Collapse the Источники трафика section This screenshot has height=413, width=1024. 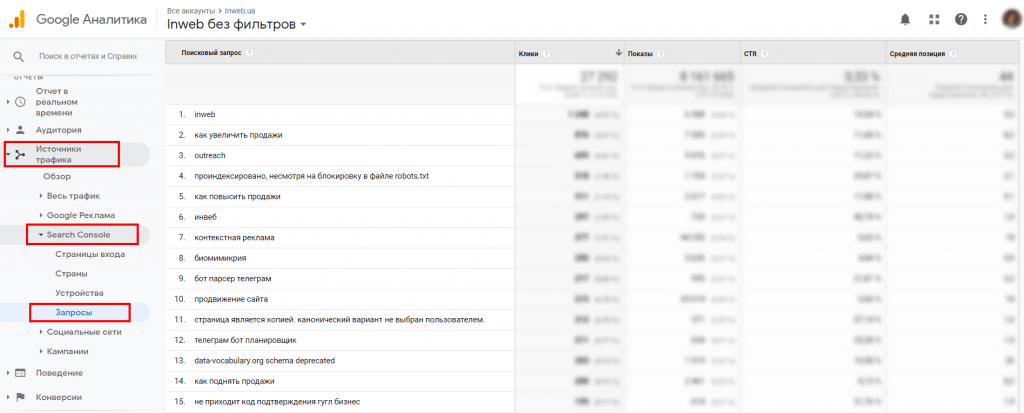(8, 155)
